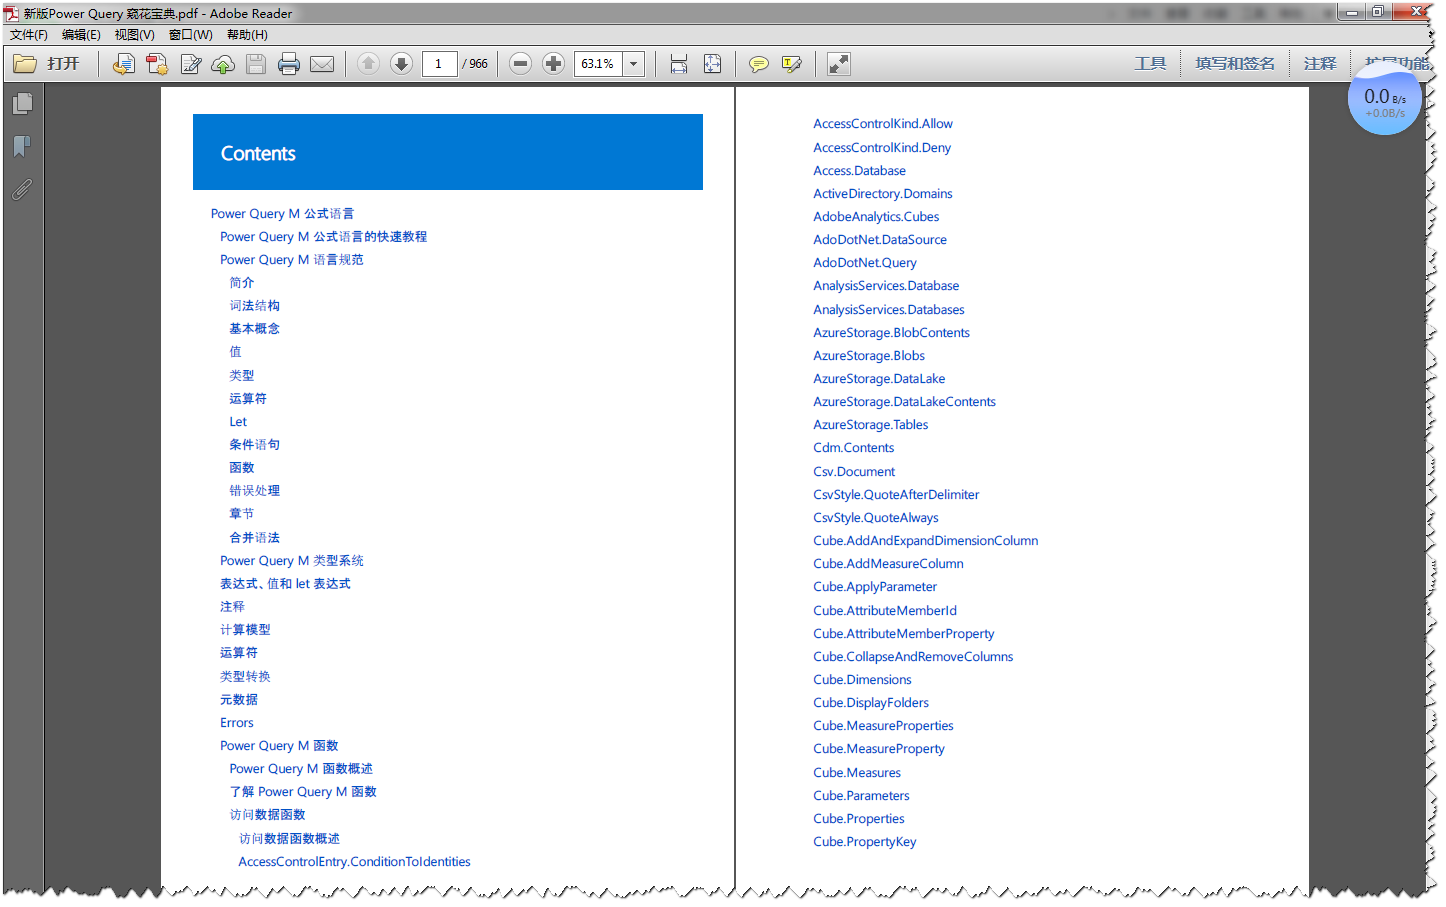
Task: Open the 词法结构 contents link
Action: tap(254, 306)
